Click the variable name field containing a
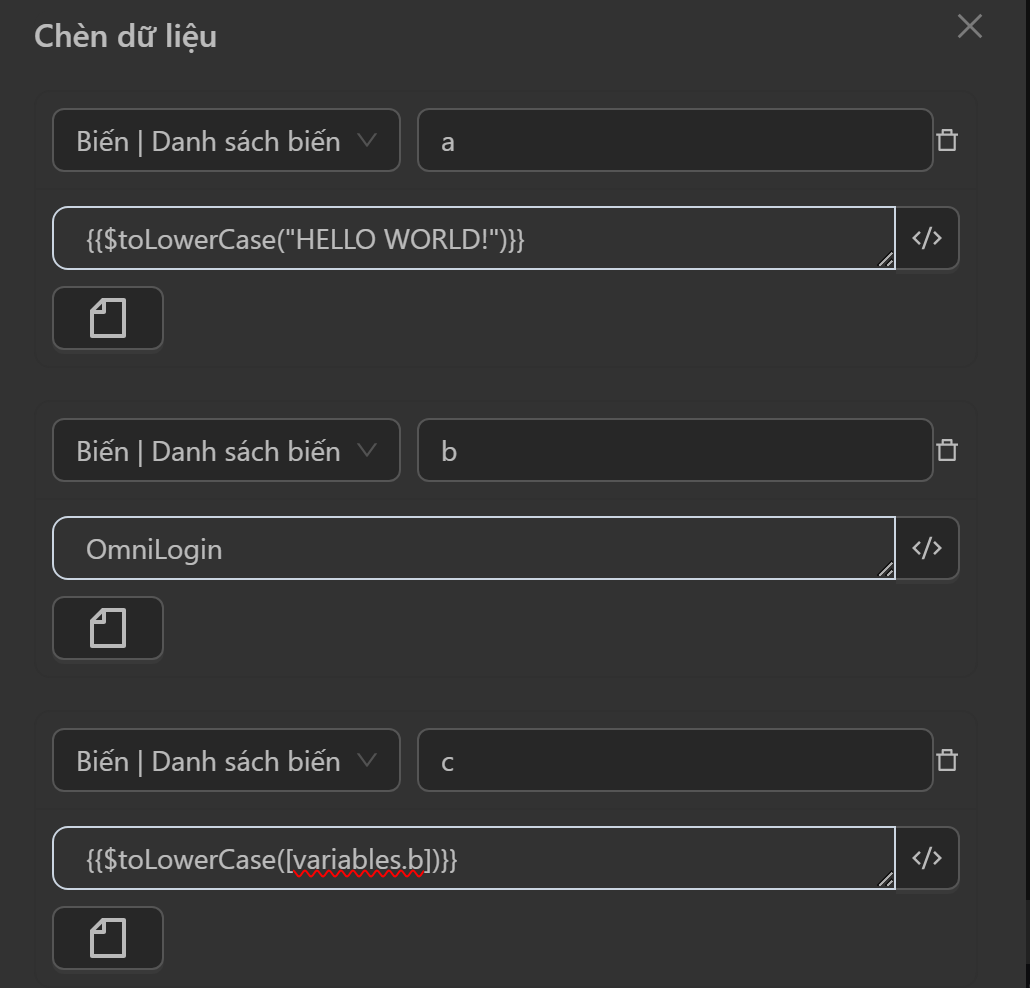Viewport: 1030px width, 988px height. 675,141
